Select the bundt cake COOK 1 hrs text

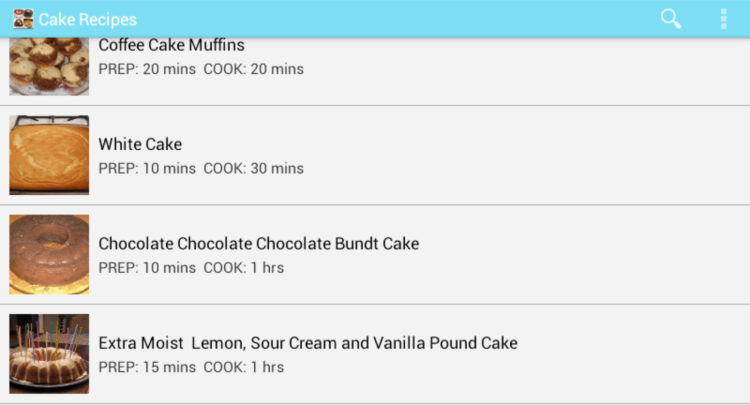(244, 267)
